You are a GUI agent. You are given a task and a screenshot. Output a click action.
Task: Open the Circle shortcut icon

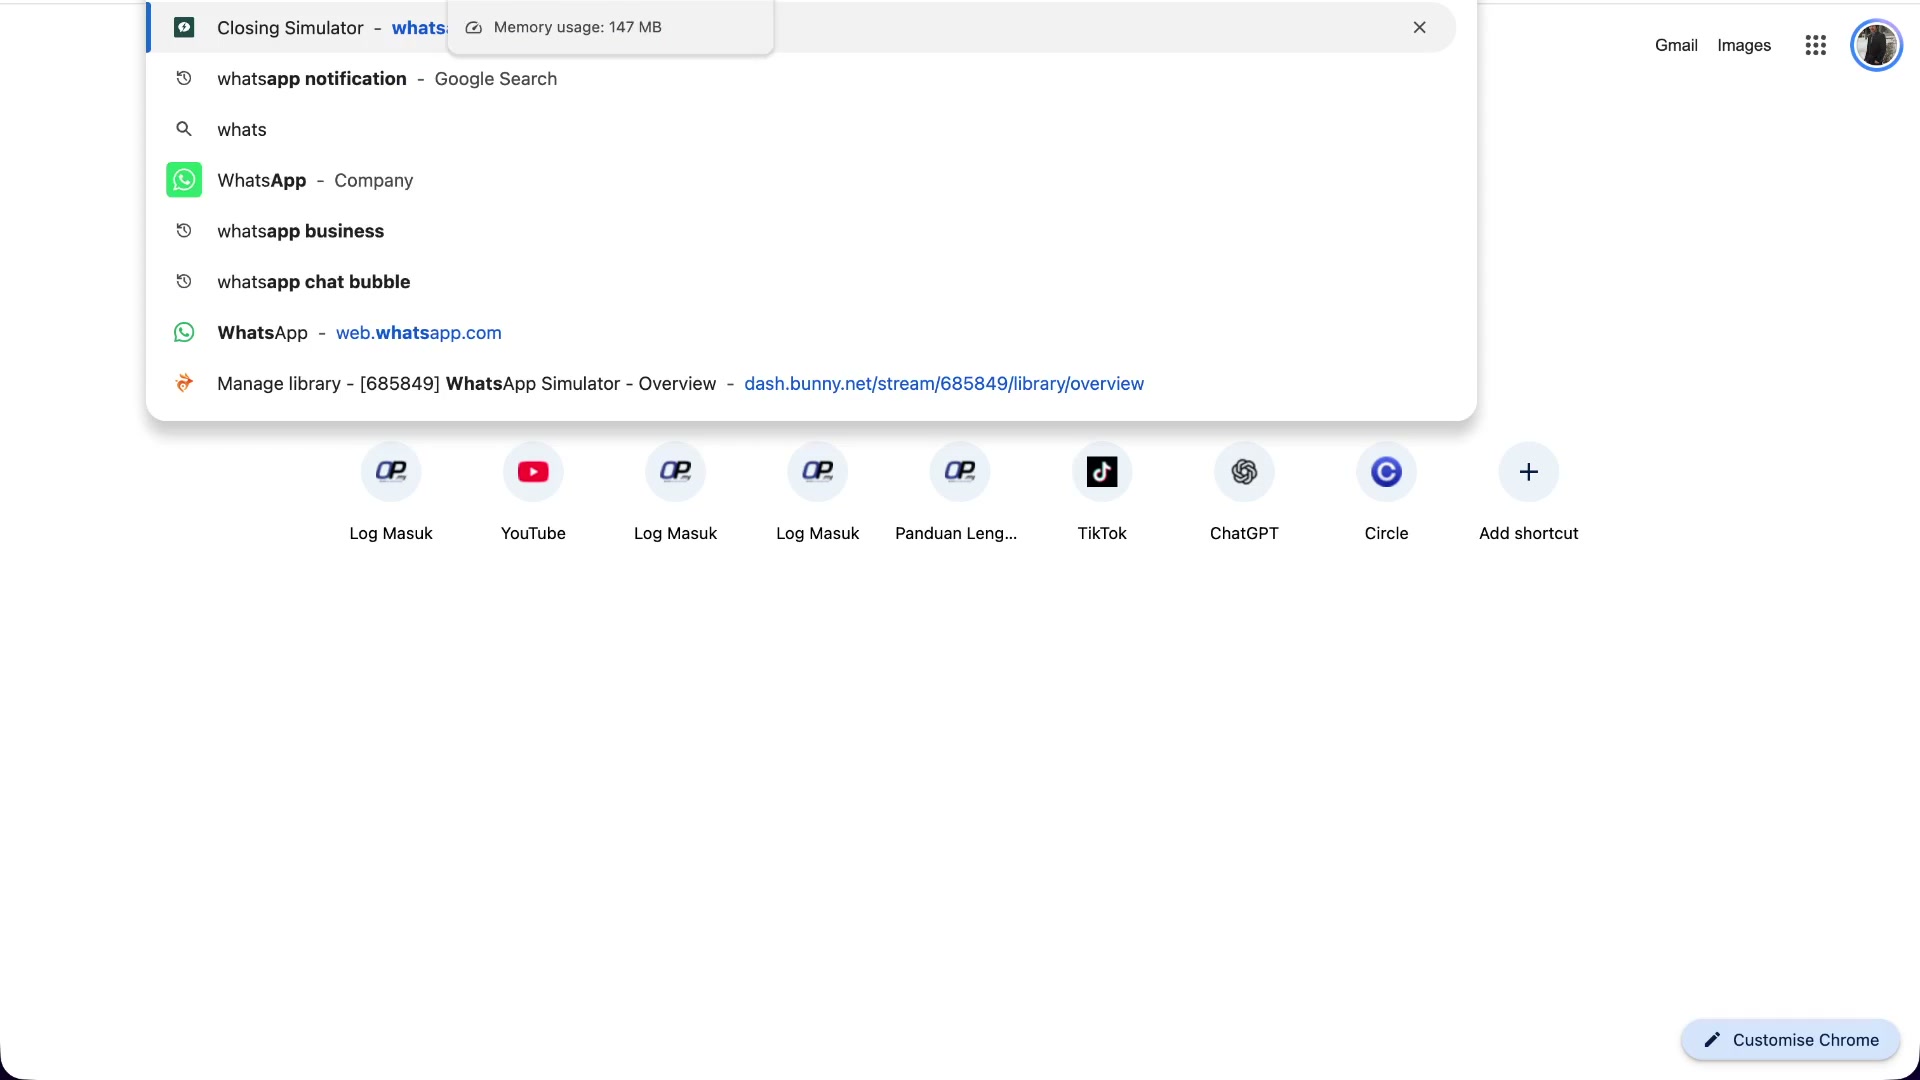[1386, 472]
